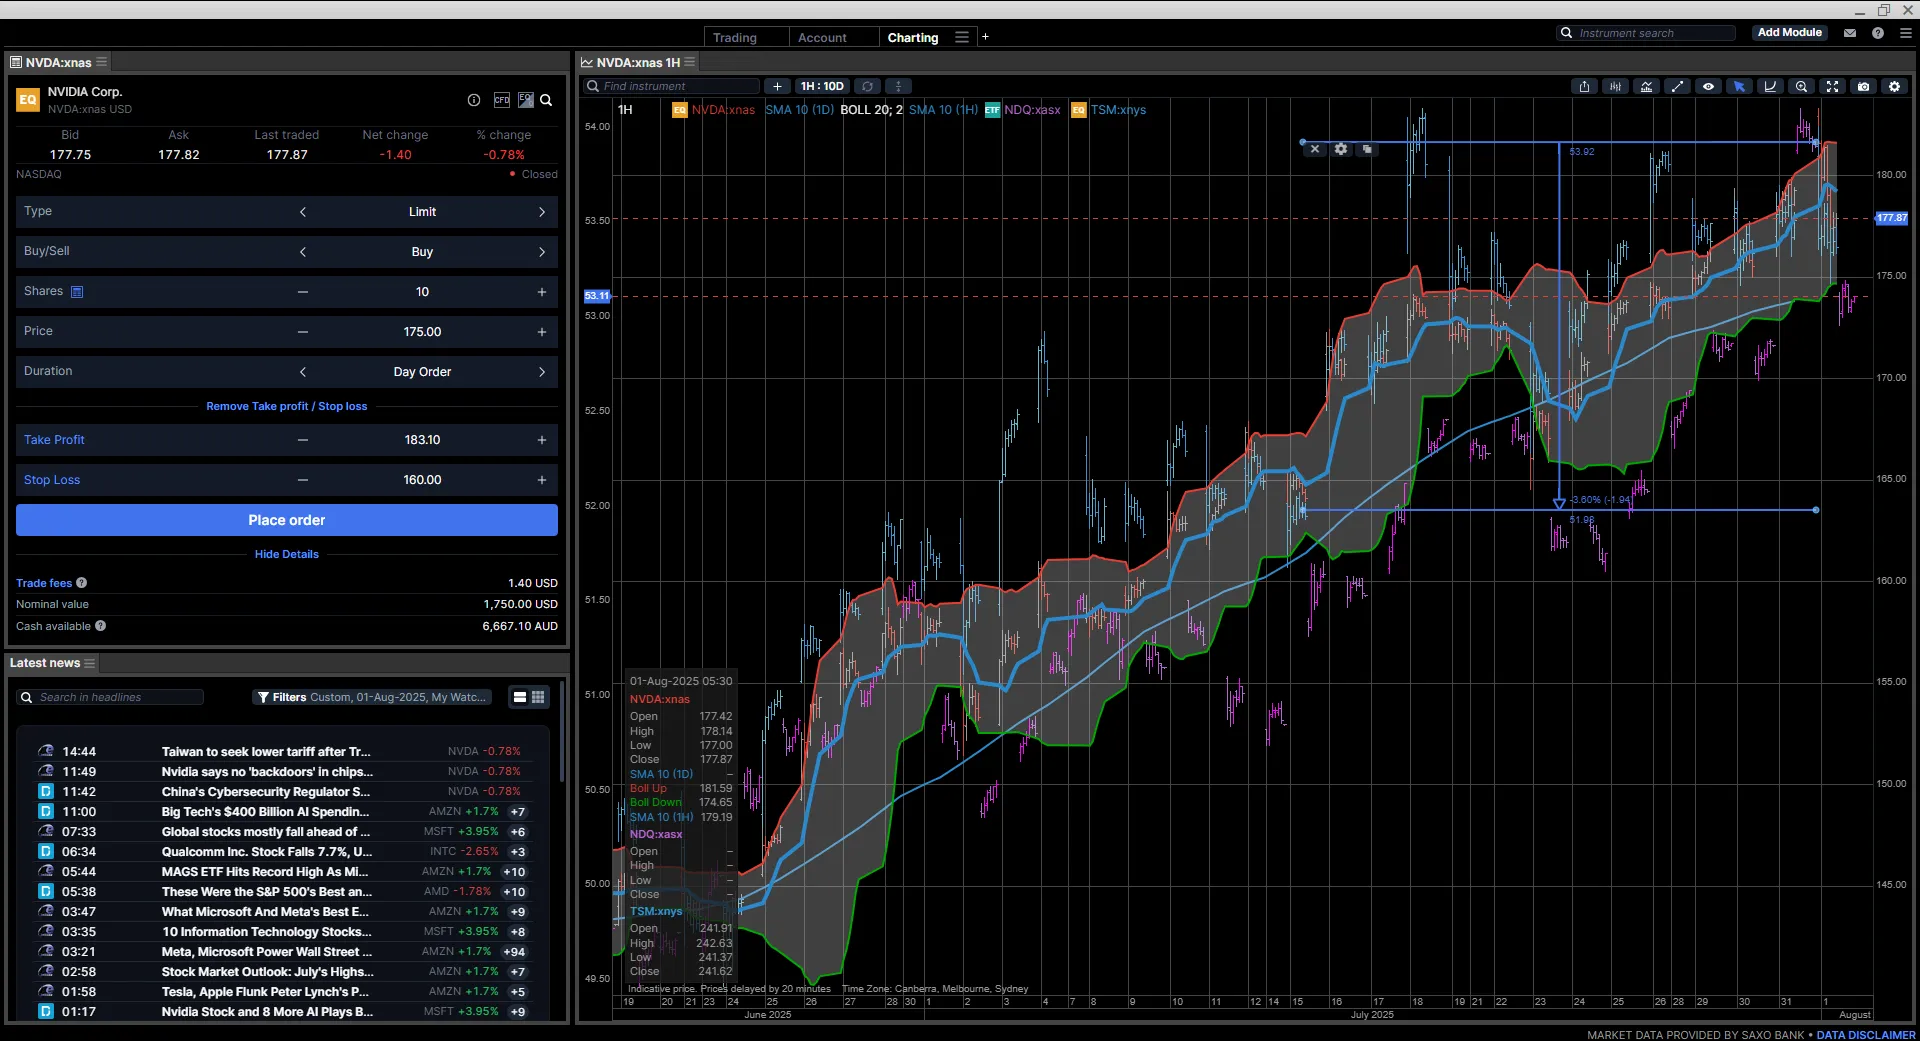
Task: Switch news to list view
Action: [520, 697]
